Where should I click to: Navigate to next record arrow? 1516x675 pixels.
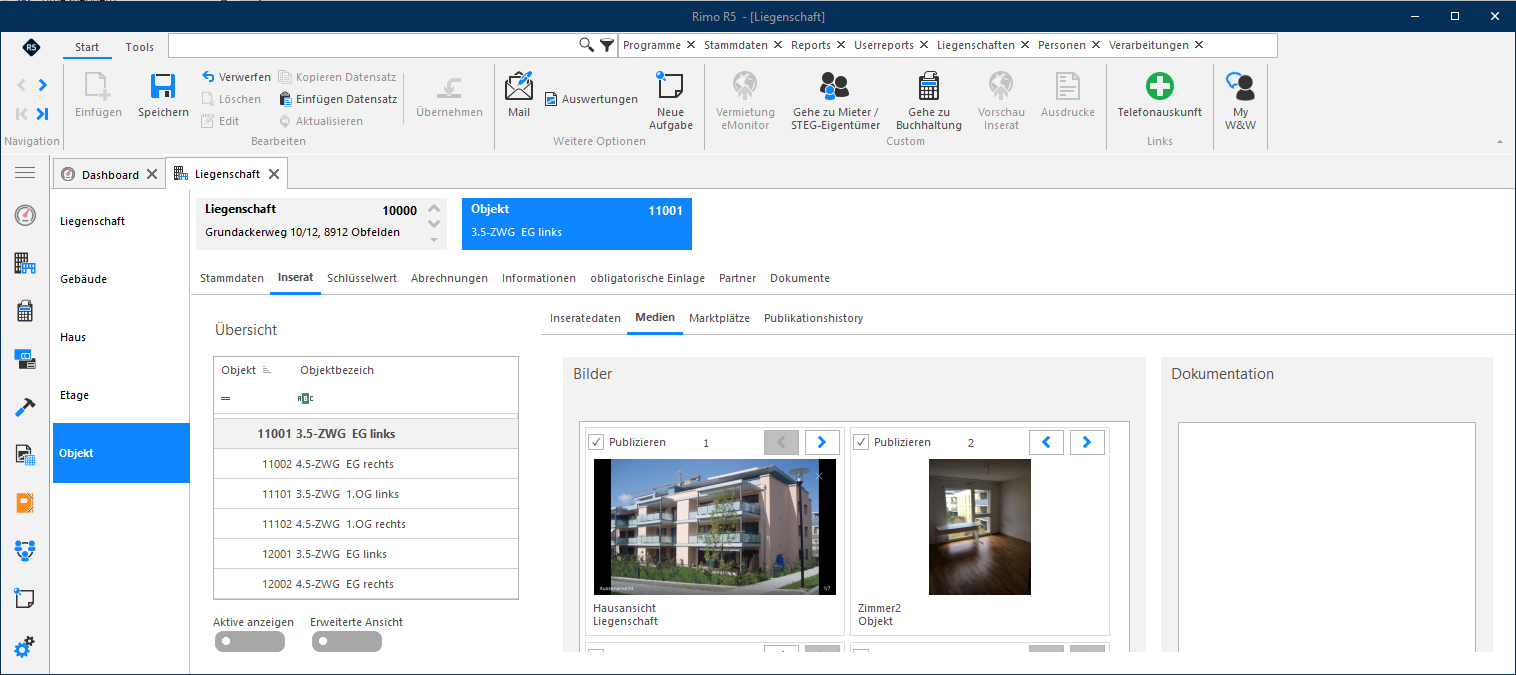[43, 85]
